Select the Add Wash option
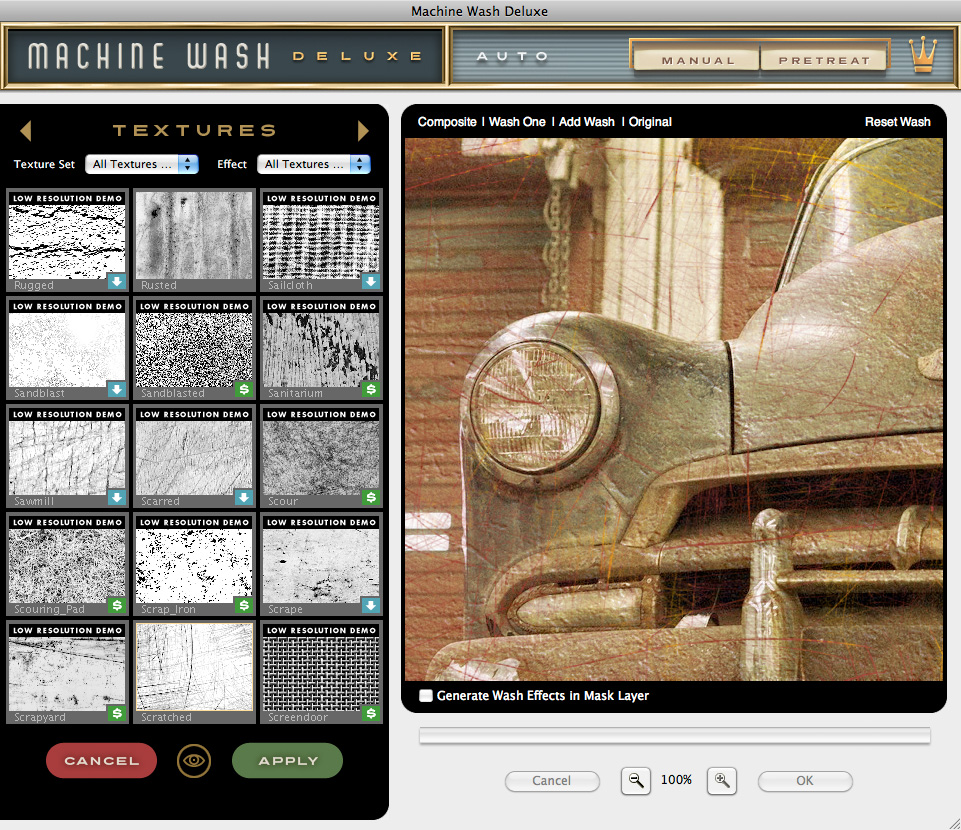 click(587, 122)
